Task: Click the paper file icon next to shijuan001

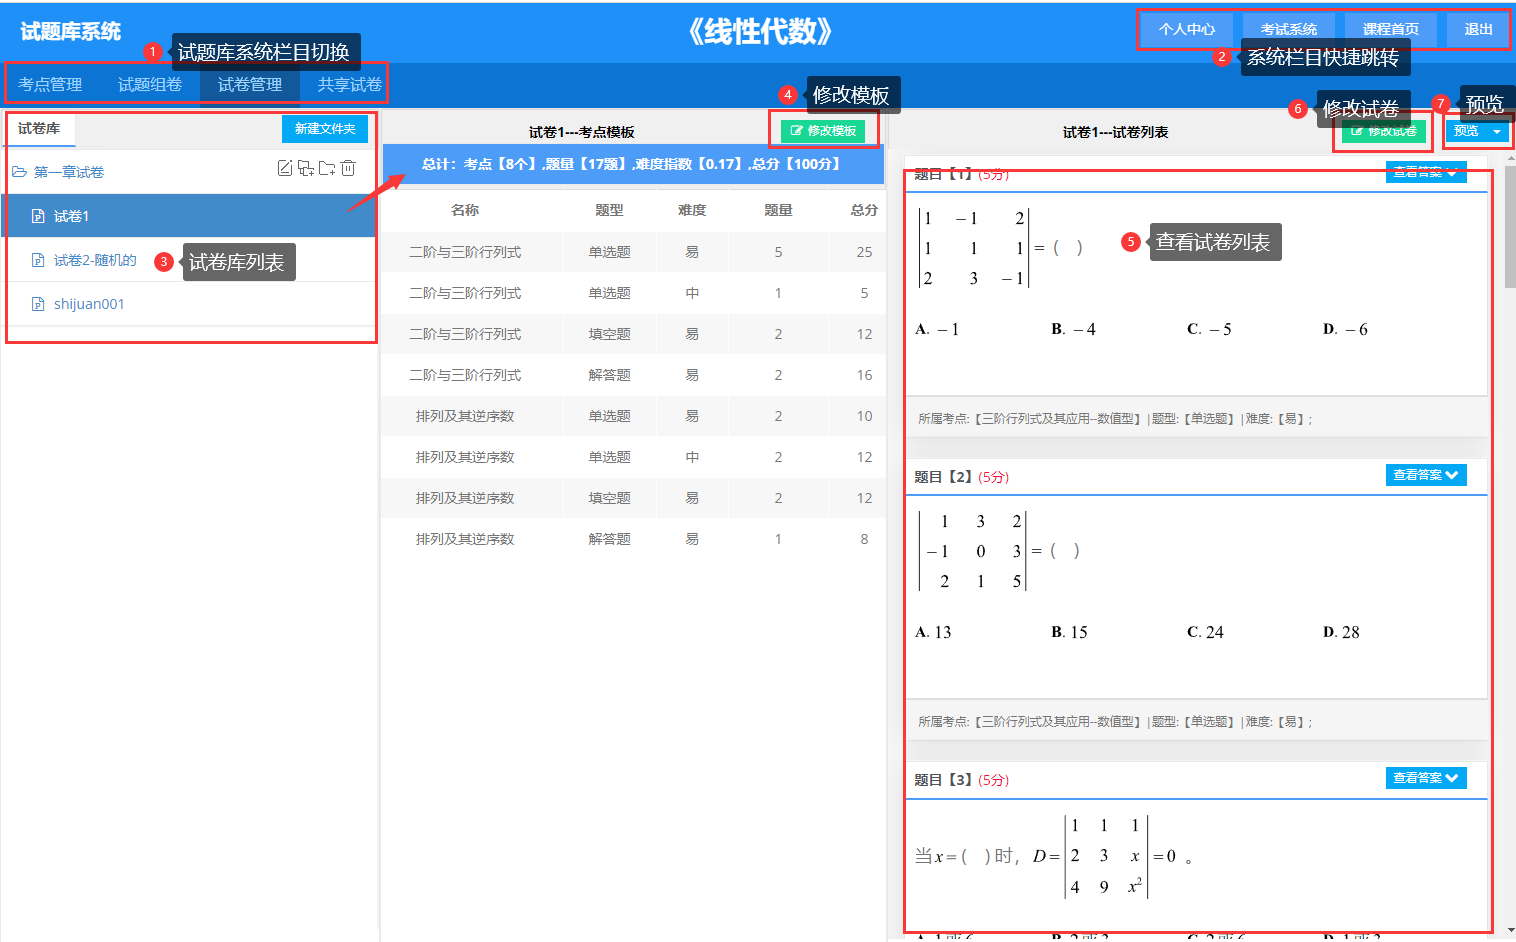Action: 38,304
